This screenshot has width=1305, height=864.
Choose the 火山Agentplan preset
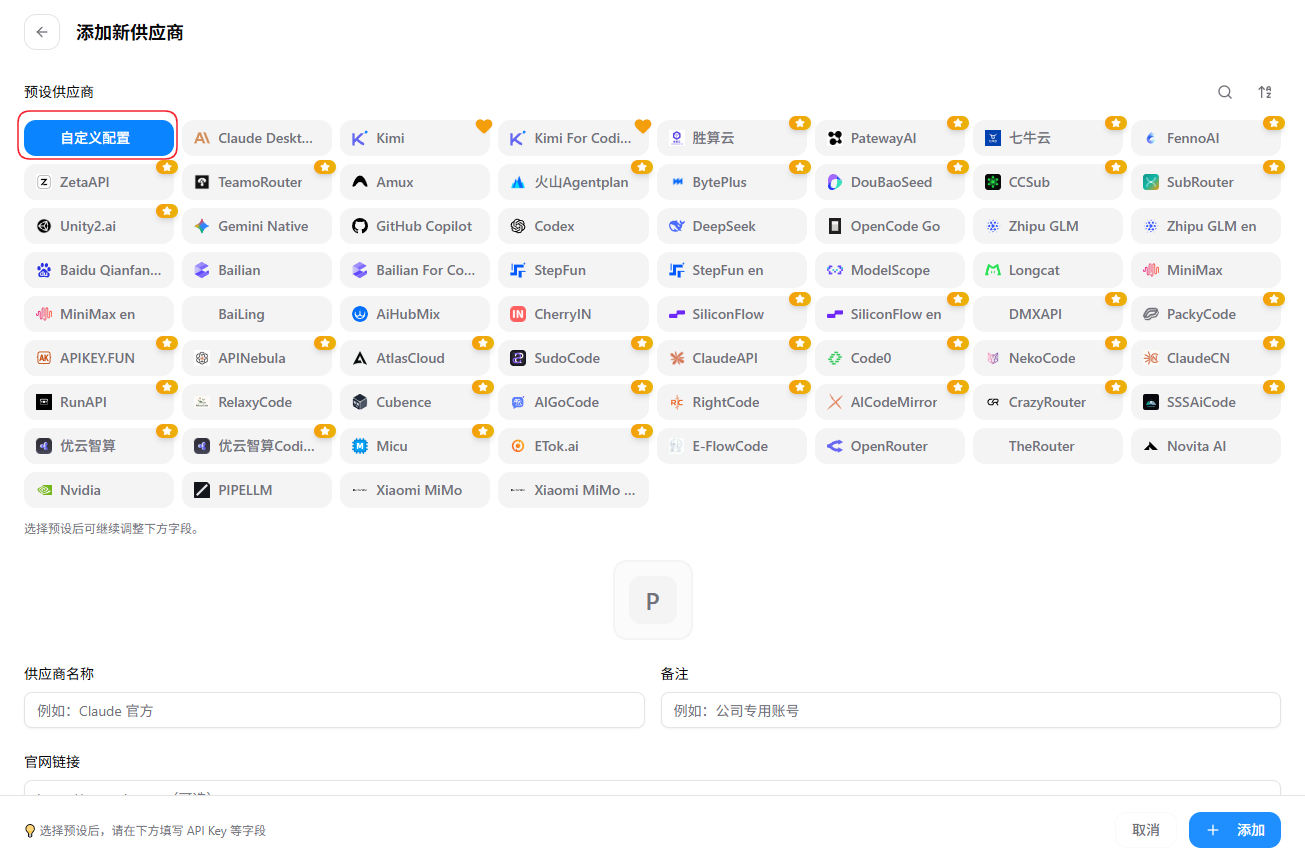[573, 182]
